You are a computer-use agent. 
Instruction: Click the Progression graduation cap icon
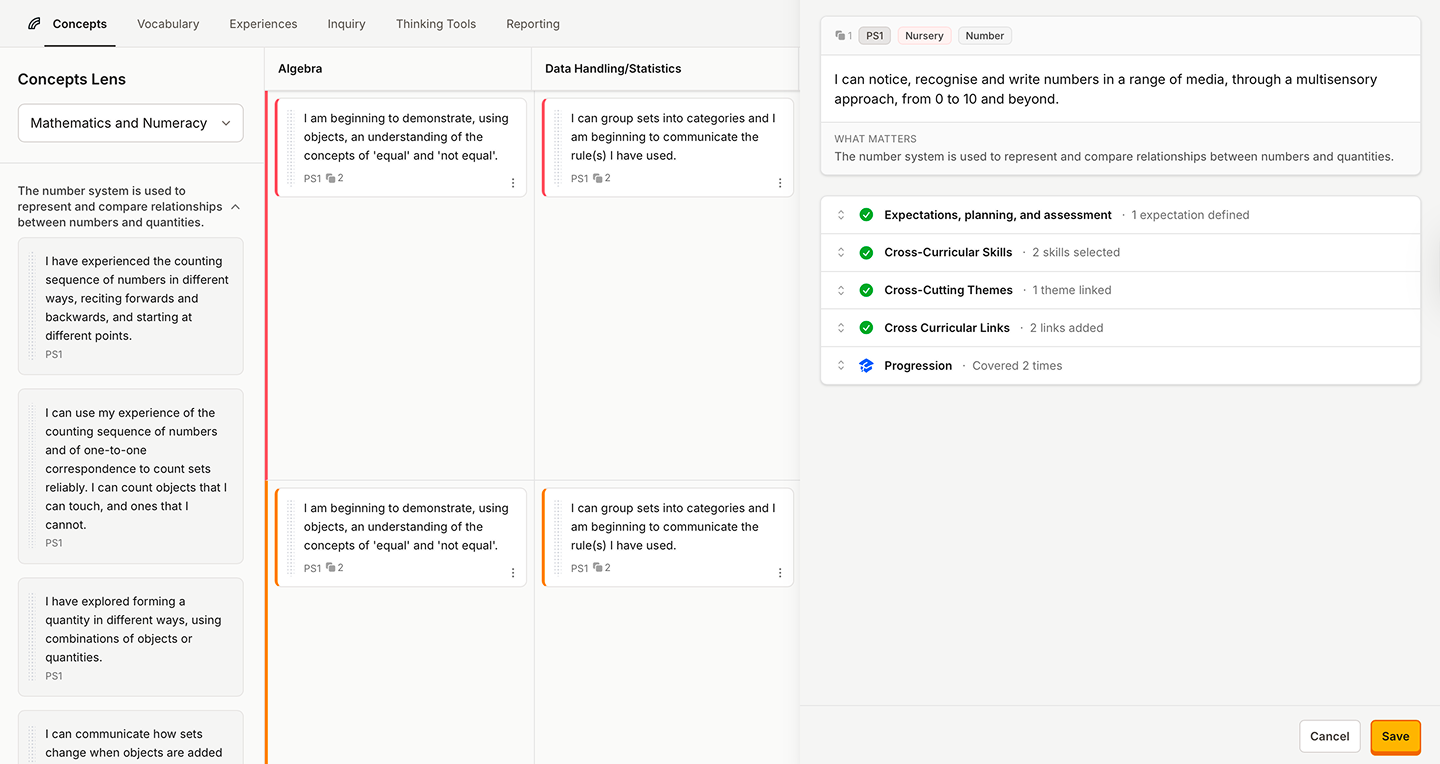pos(866,366)
